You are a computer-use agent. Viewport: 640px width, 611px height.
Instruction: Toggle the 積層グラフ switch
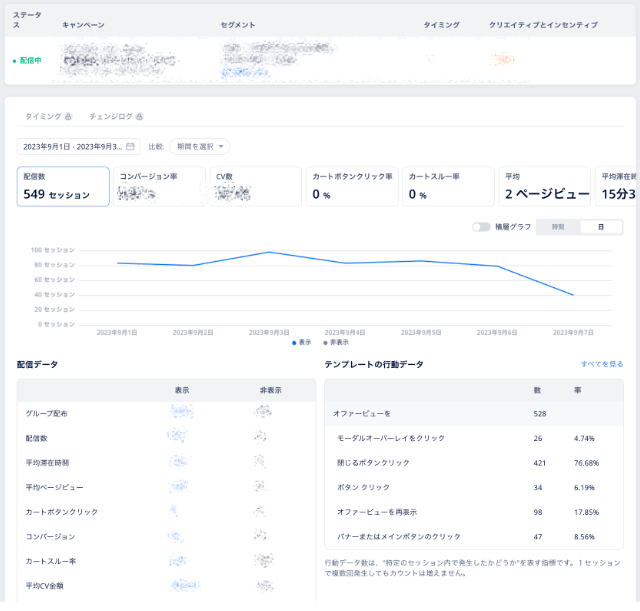[482, 227]
